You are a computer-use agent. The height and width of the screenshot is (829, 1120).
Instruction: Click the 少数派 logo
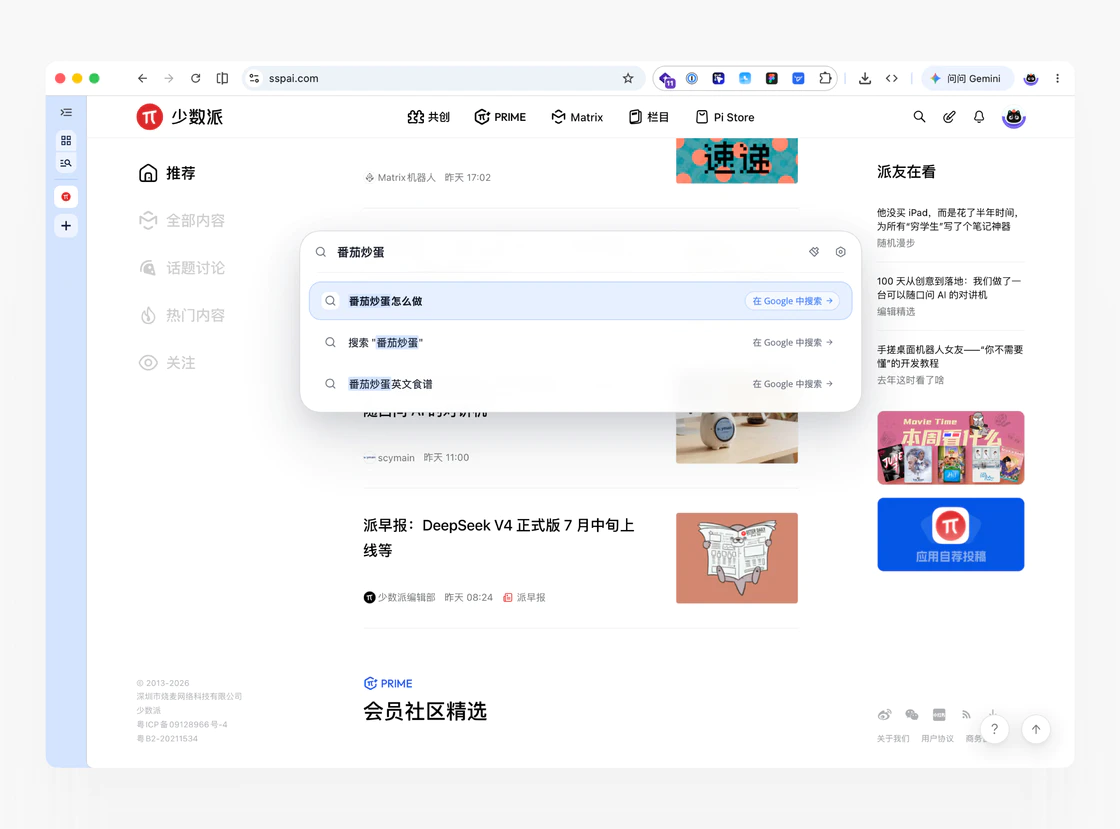179,117
